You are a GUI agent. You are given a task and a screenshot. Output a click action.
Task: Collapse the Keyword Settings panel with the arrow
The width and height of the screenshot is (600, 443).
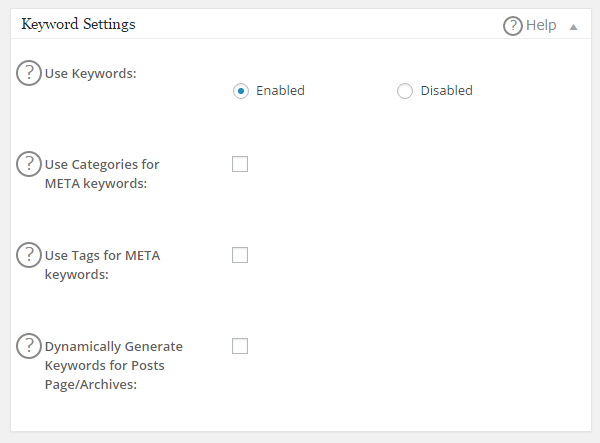tap(574, 27)
